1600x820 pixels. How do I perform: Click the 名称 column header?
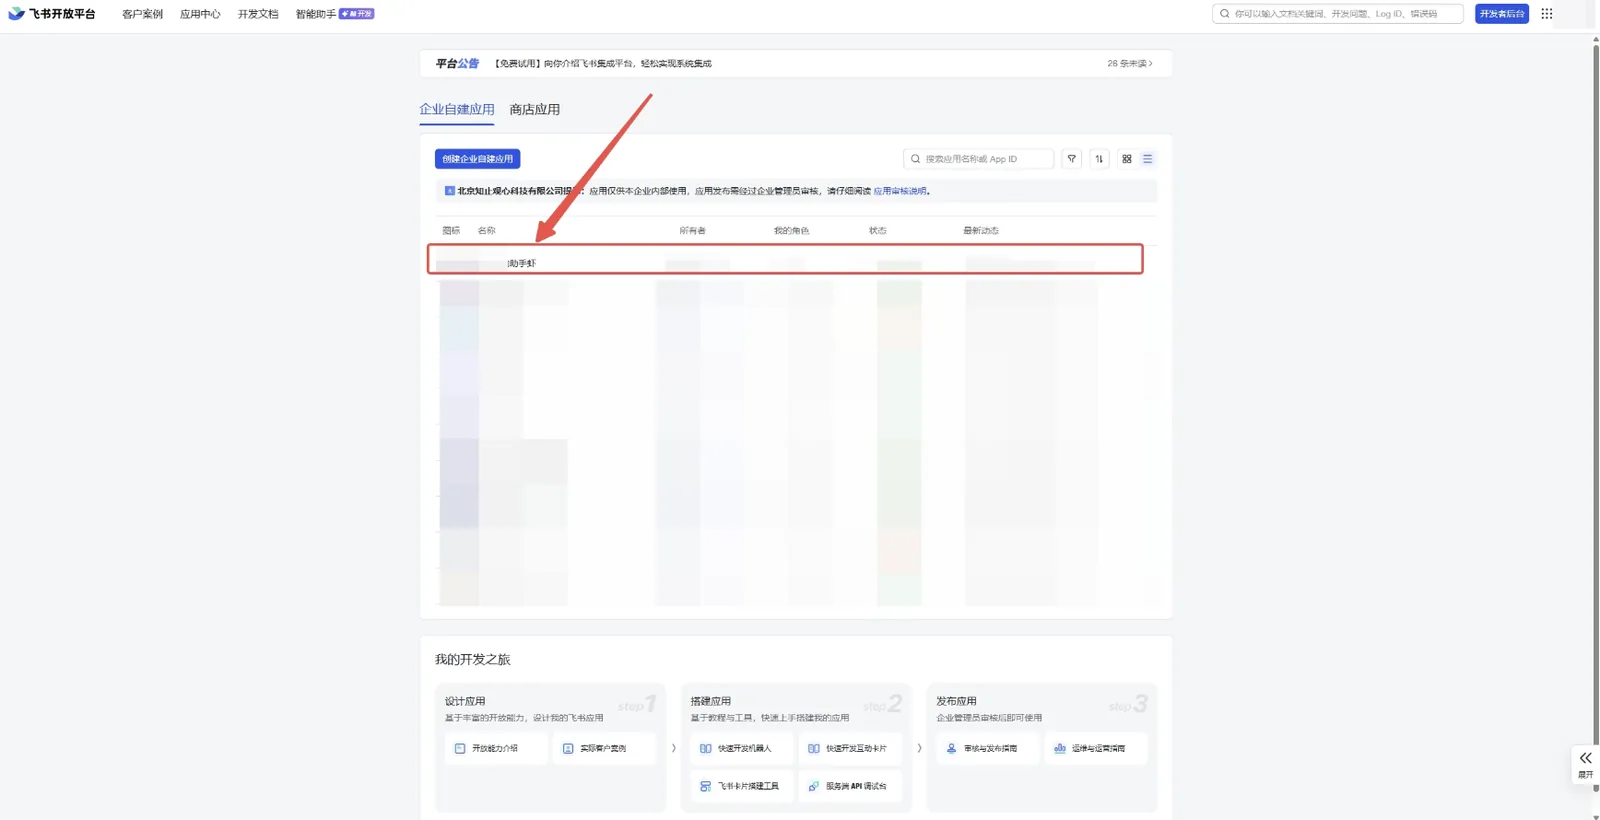coord(487,230)
